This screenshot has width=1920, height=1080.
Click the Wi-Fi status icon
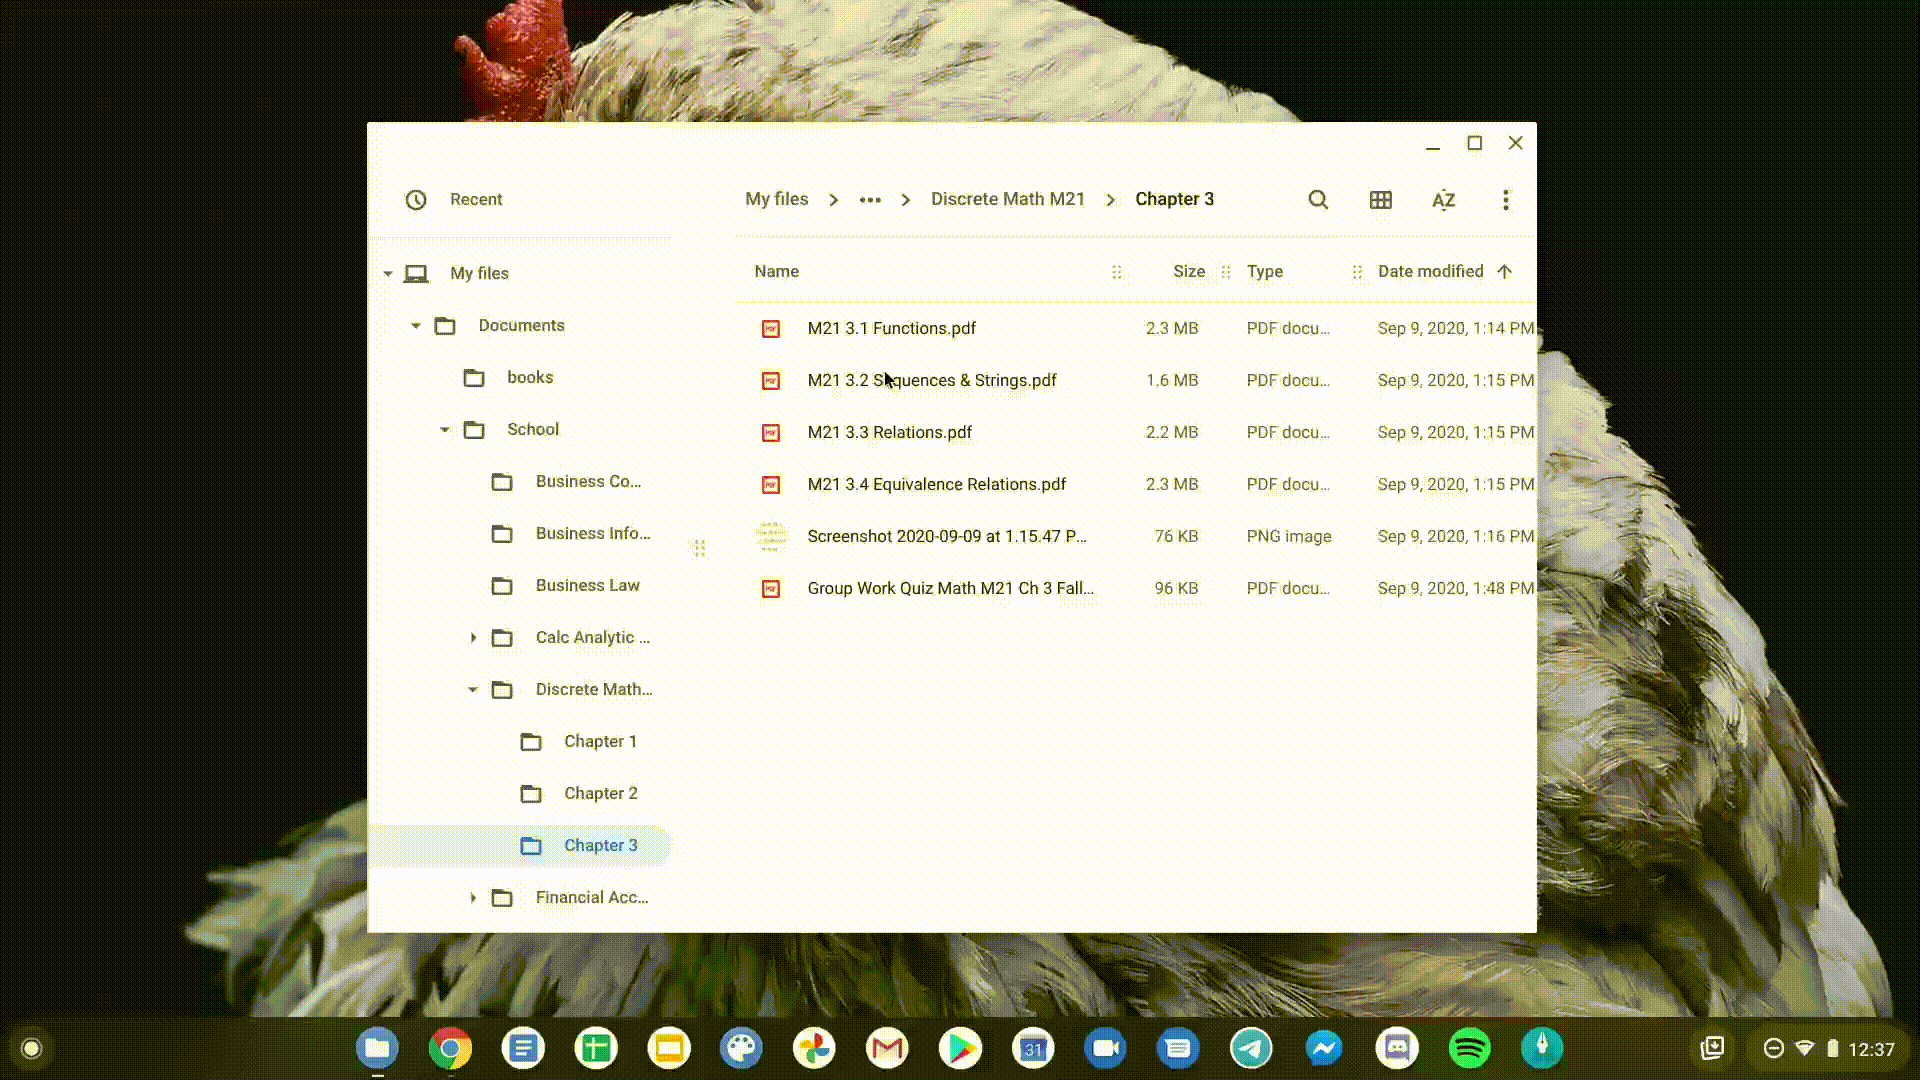(x=1804, y=1048)
